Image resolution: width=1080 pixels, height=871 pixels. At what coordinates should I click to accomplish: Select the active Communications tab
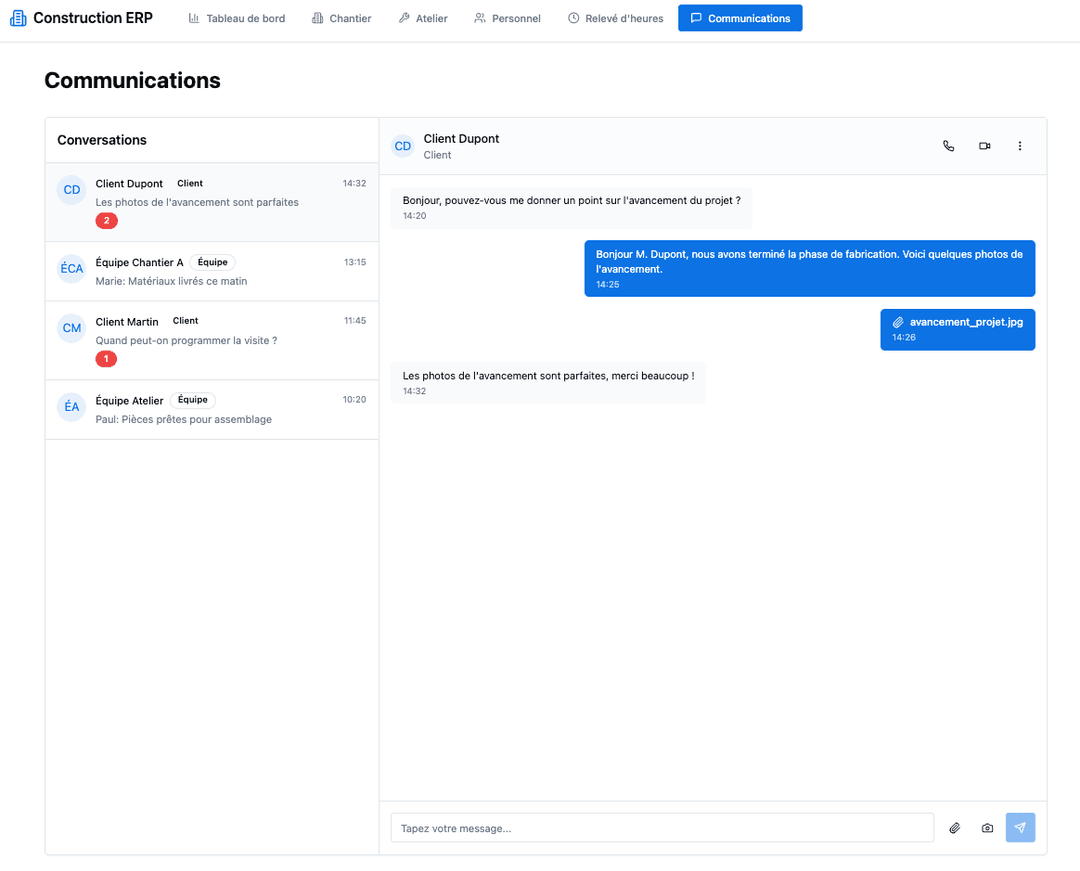(739, 18)
